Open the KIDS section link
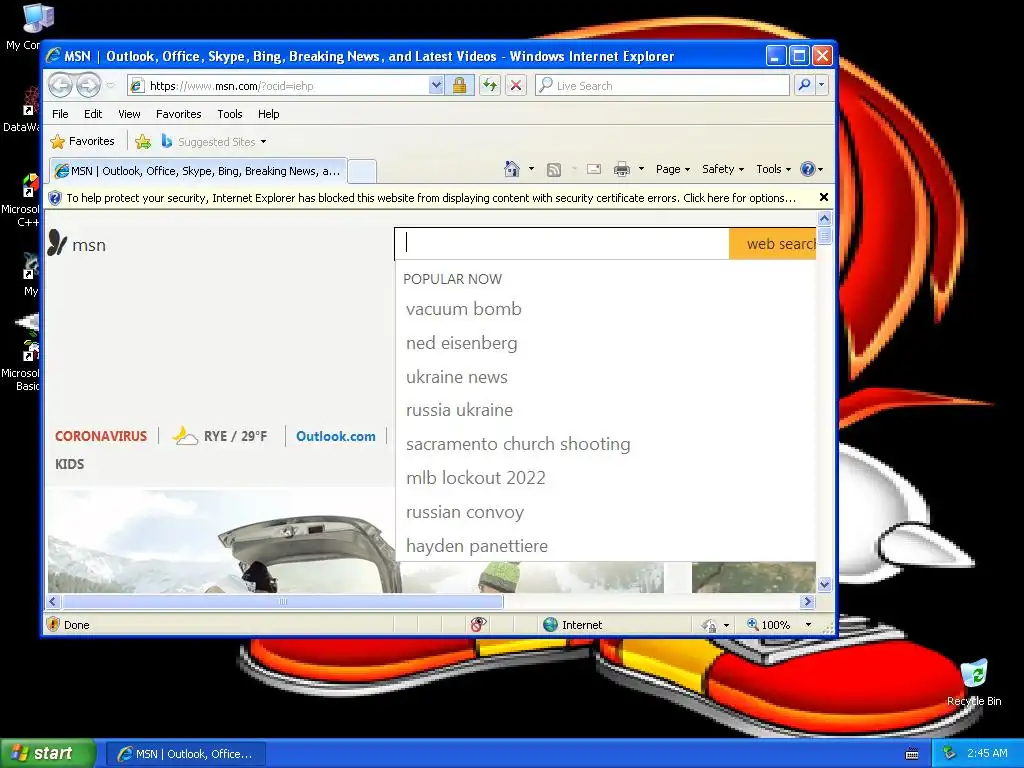The height and width of the screenshot is (768, 1024). (69, 464)
